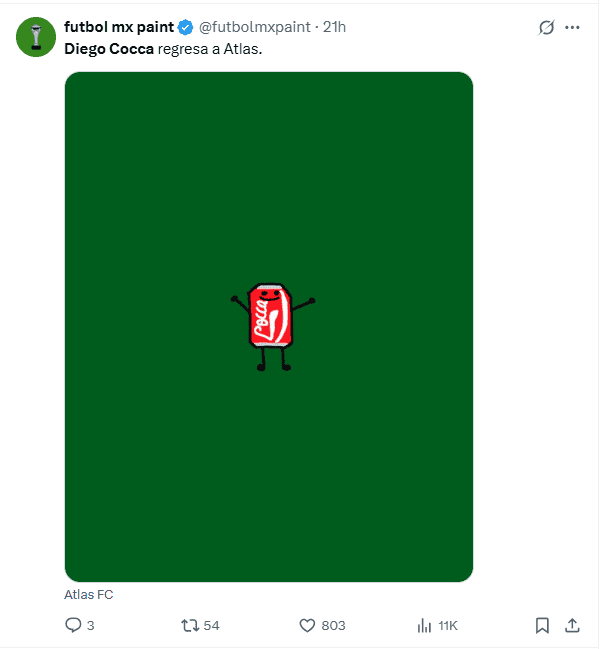Click the 11K views count
The width and height of the screenshot is (608, 649).
click(448, 625)
